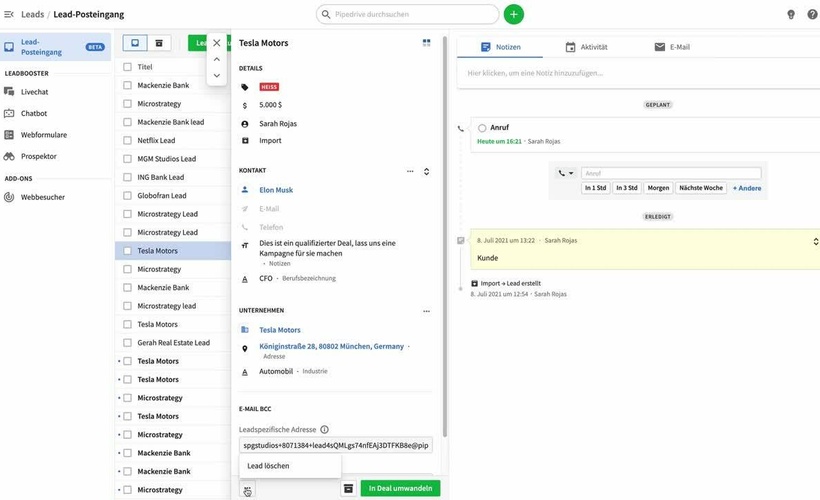Open the more options button at panel bottom
Screen dimensions: 820x500
(248, 488)
